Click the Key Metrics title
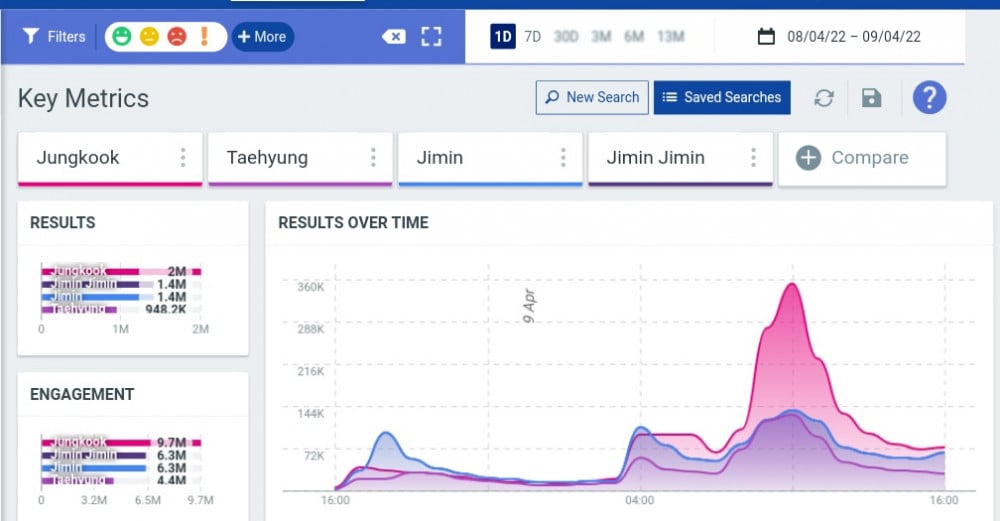 pos(84,98)
